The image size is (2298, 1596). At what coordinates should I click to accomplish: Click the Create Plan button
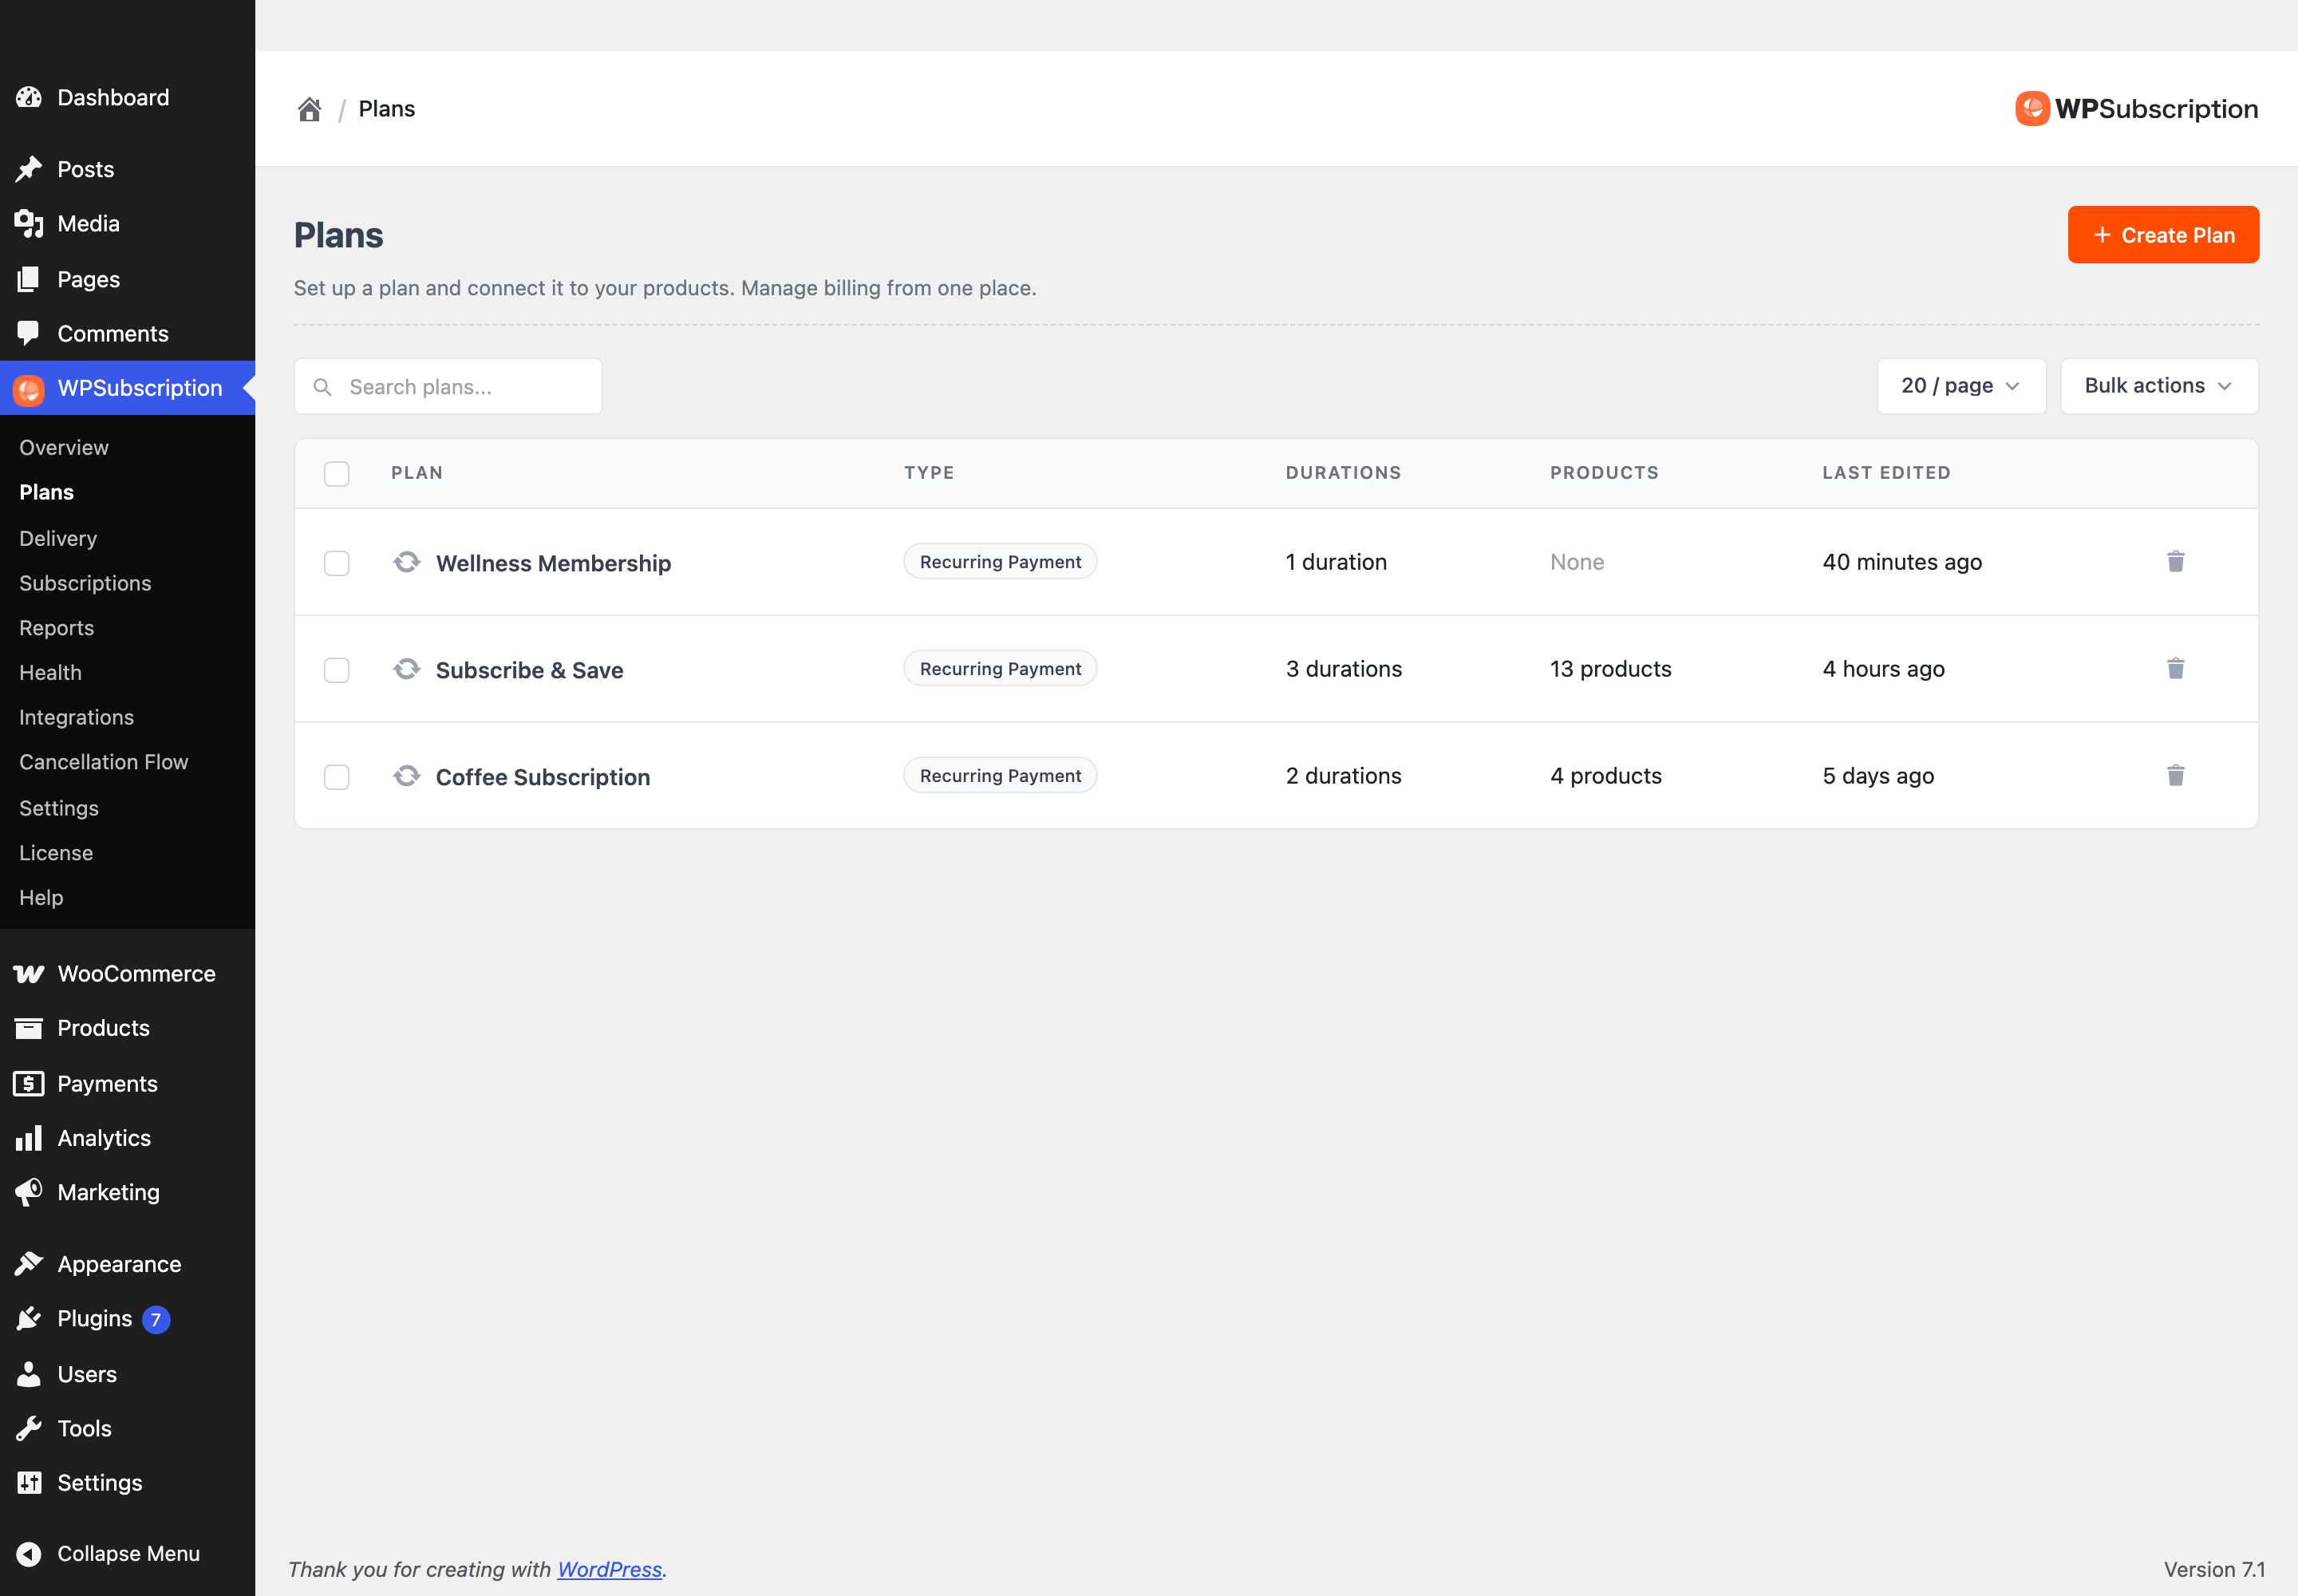click(x=2163, y=235)
